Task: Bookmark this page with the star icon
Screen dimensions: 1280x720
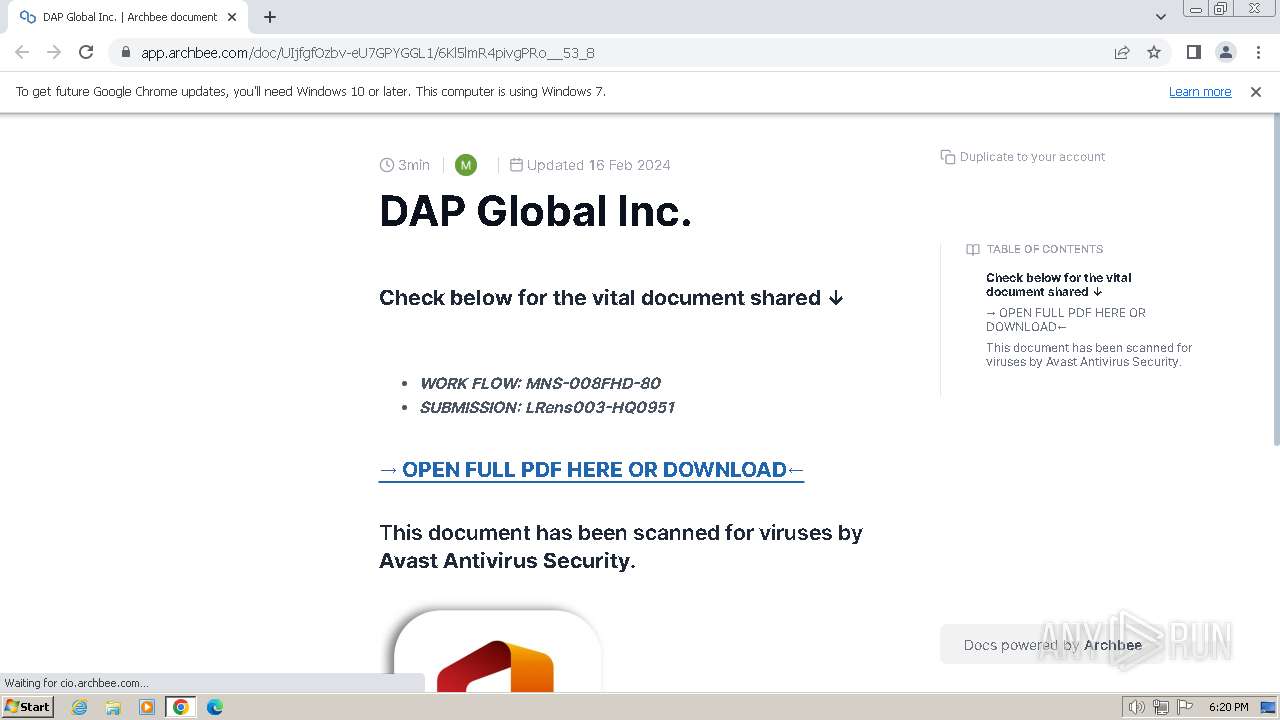Action: 1154,52
